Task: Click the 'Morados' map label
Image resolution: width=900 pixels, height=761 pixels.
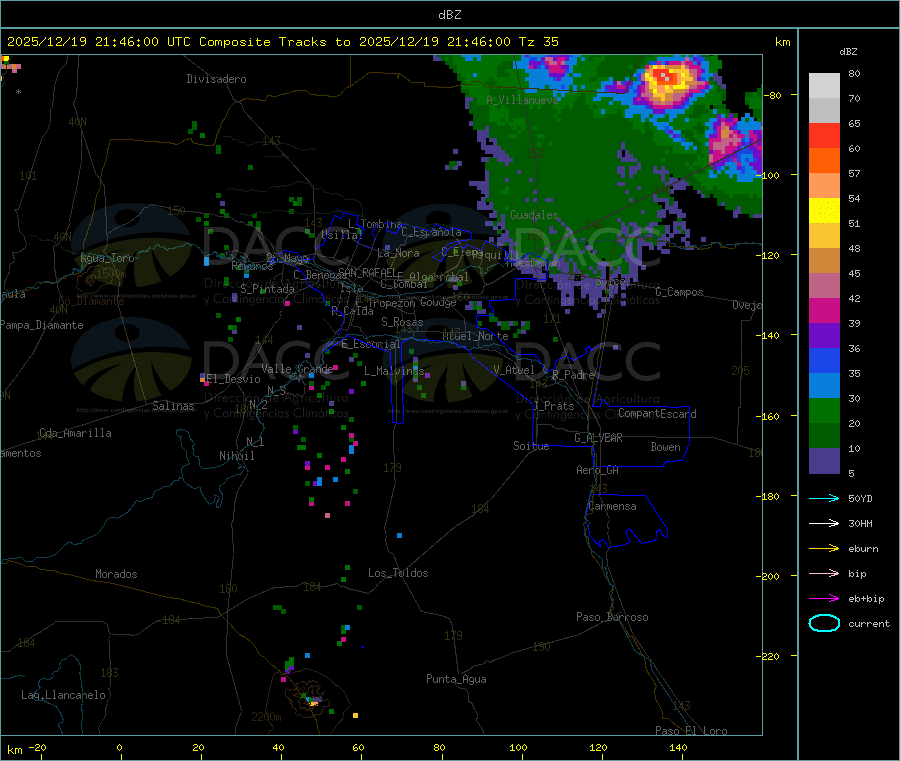Action: coord(116,574)
